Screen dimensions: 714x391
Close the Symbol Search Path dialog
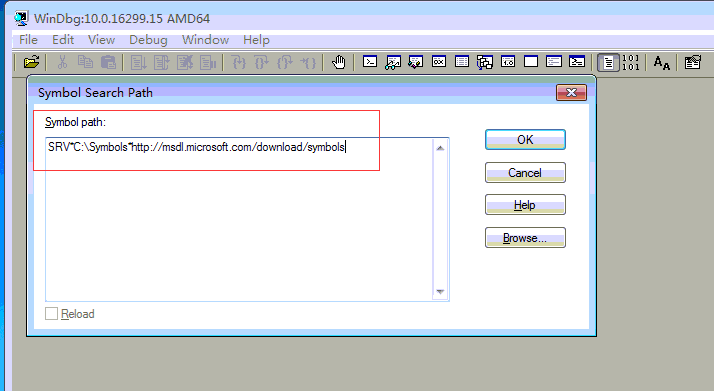click(x=571, y=92)
